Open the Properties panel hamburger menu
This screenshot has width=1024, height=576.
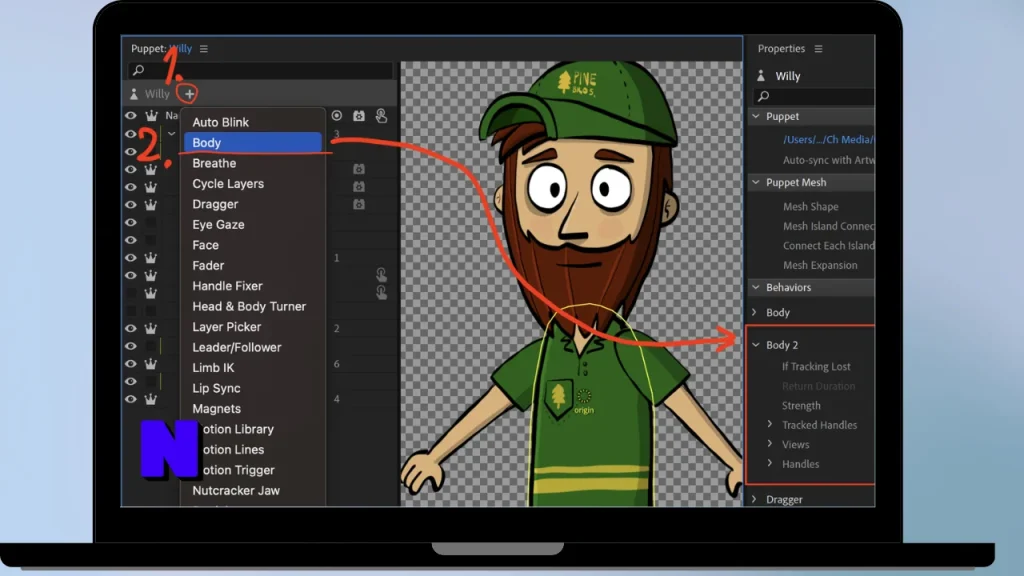(818, 49)
